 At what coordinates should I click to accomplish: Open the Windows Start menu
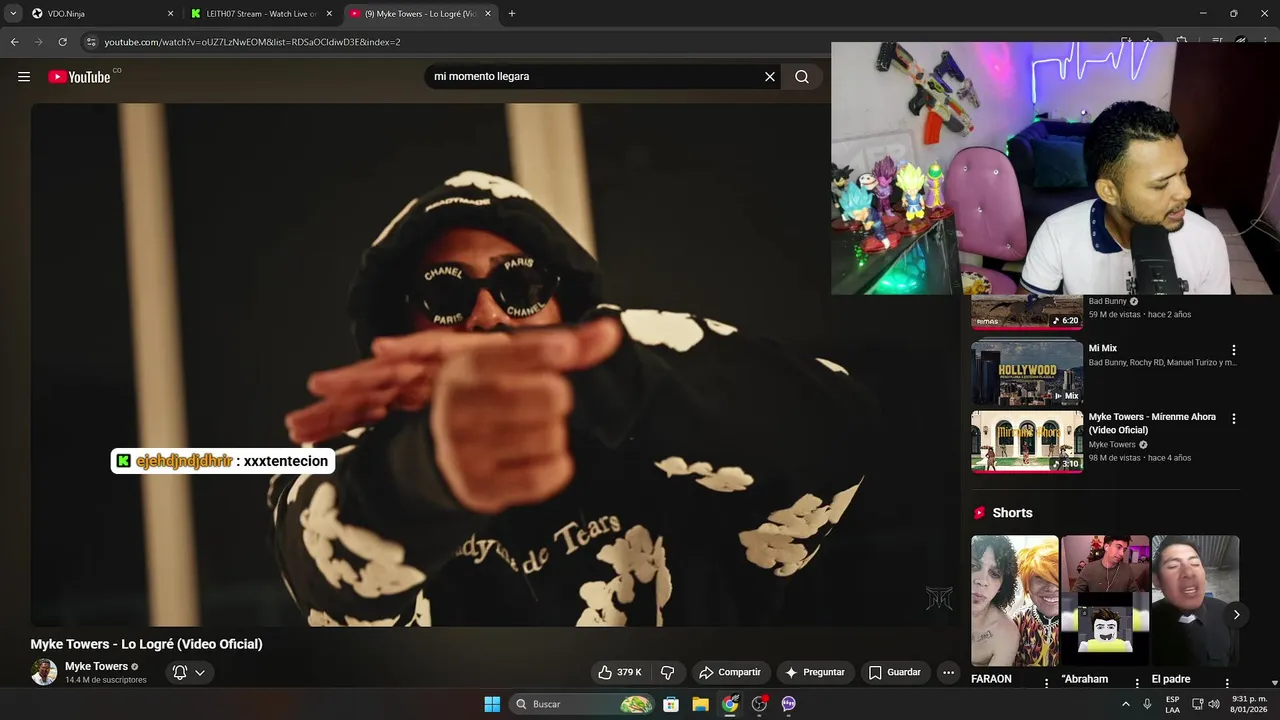[x=492, y=704]
